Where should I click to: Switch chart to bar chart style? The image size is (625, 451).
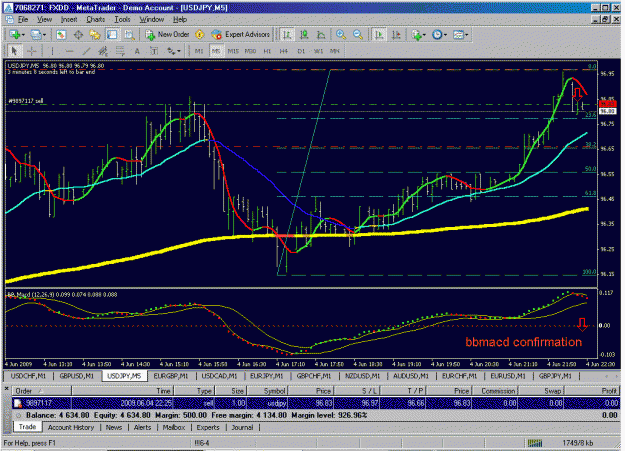pos(287,35)
